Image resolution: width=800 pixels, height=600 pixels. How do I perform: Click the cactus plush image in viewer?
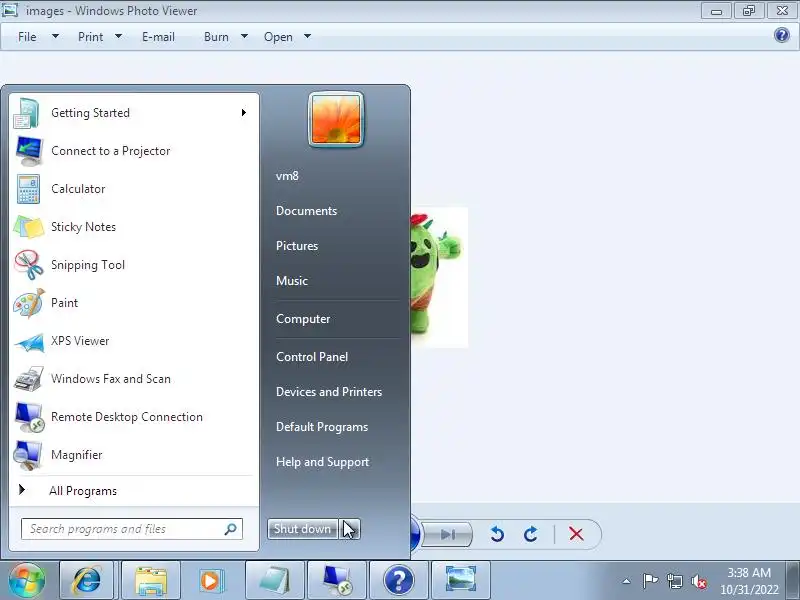[439, 278]
